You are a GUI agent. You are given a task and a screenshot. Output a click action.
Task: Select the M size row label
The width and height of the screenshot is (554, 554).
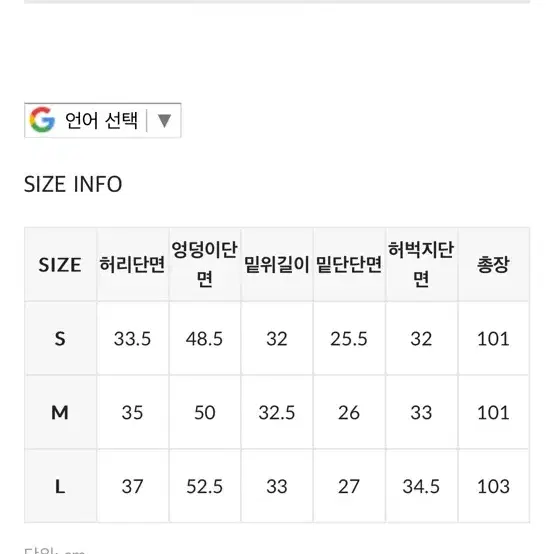[60, 412]
